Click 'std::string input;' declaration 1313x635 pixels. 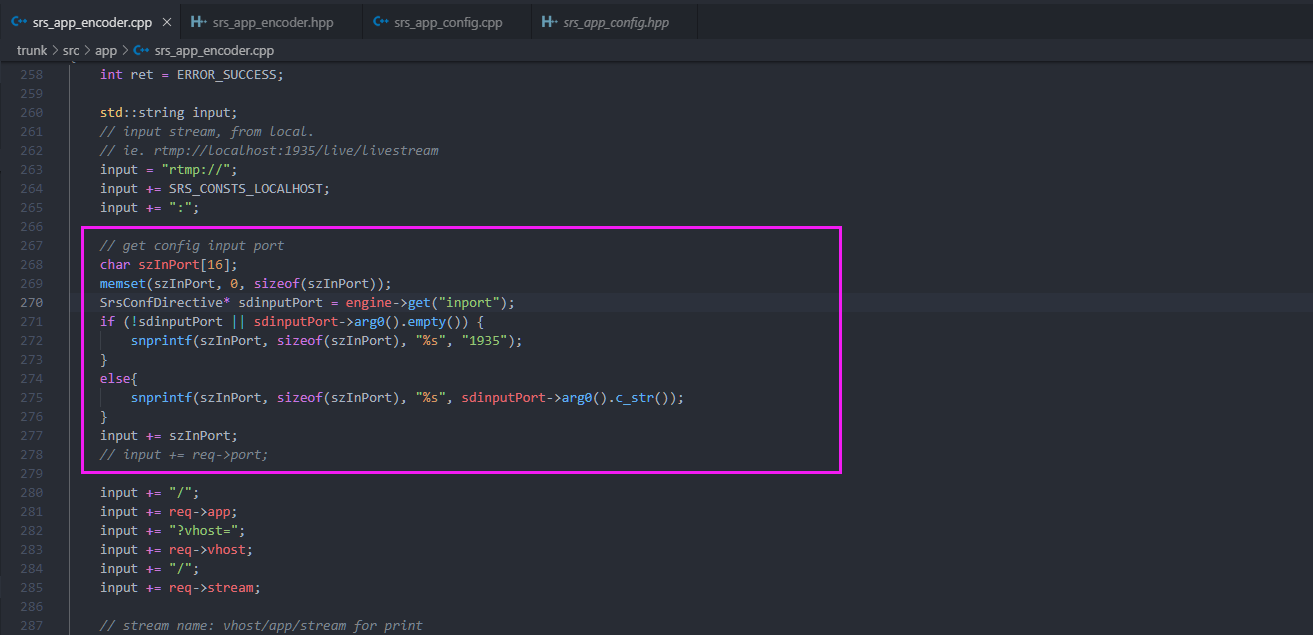[x=169, y=113]
